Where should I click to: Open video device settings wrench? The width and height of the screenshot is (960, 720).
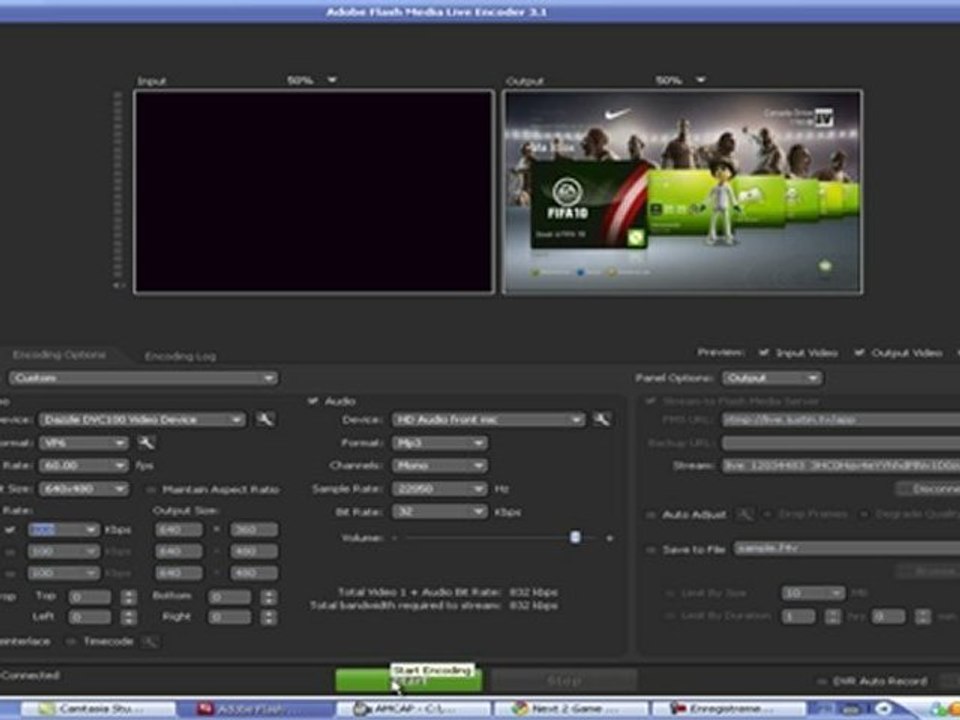coord(265,419)
